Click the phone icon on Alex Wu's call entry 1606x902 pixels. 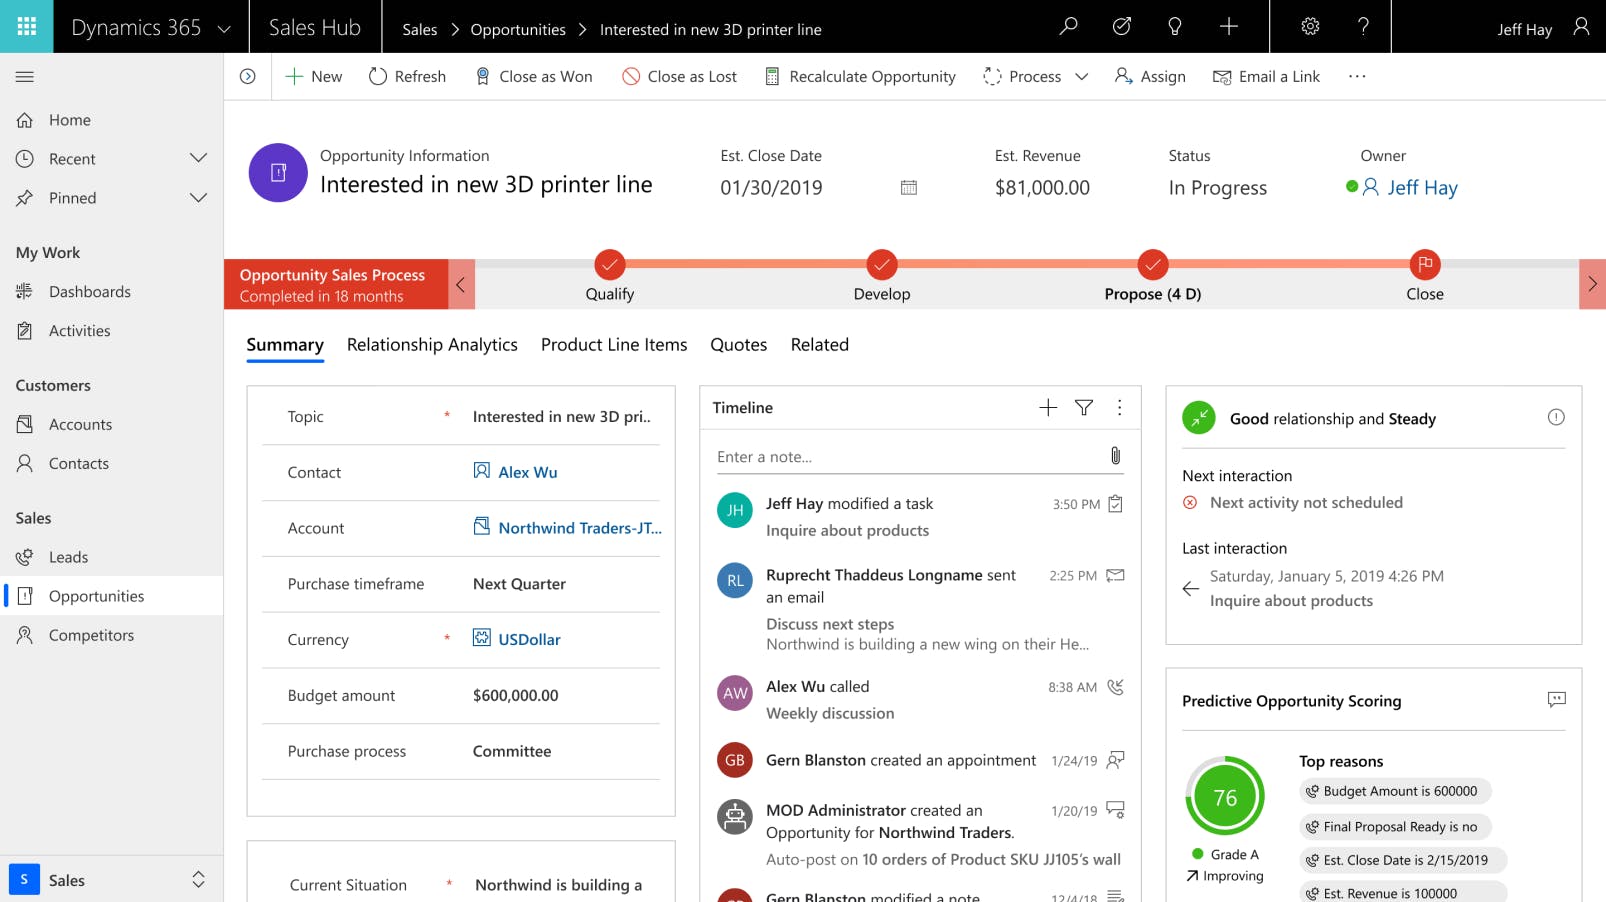pos(1115,687)
